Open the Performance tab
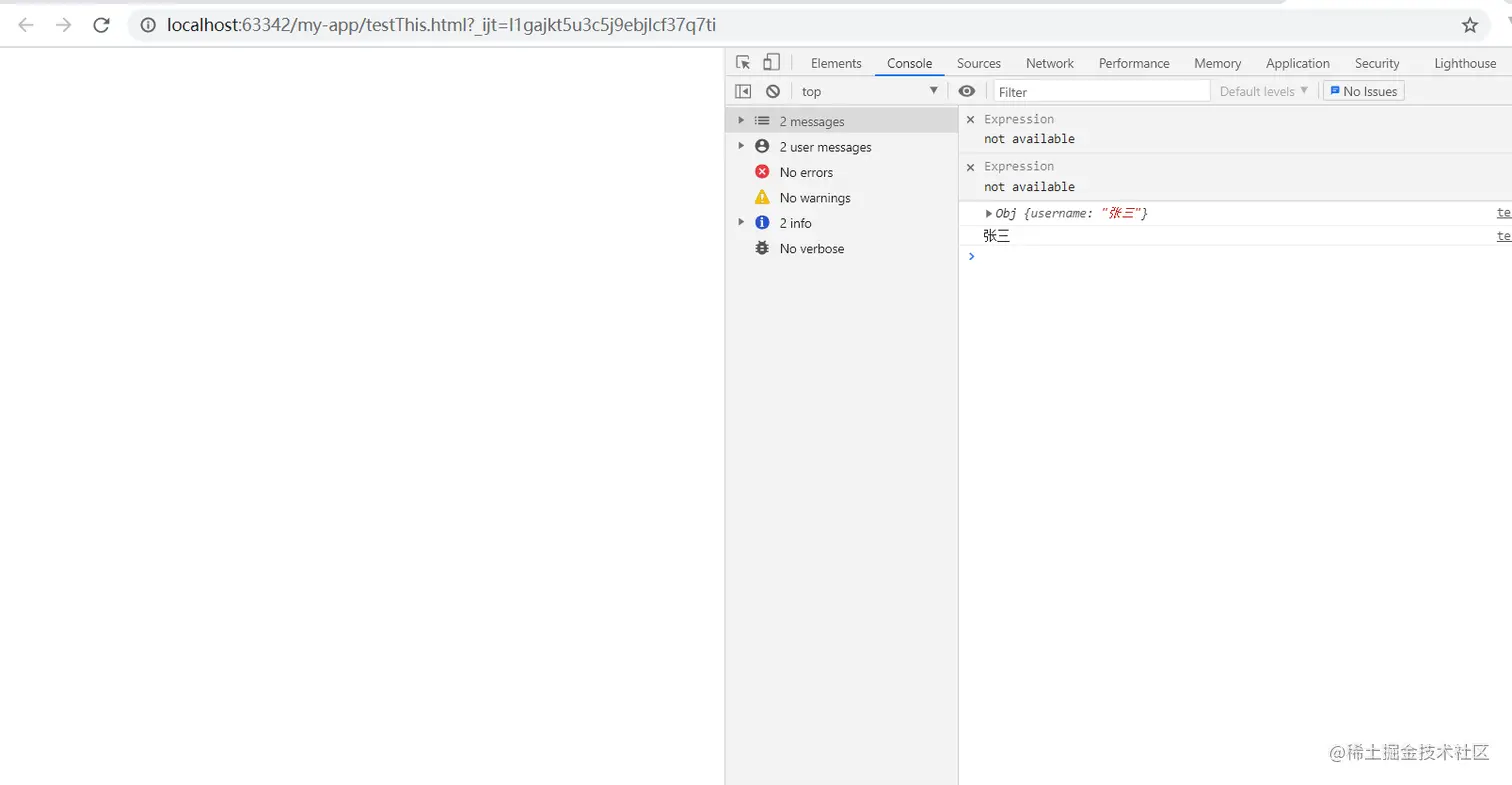 click(1134, 63)
